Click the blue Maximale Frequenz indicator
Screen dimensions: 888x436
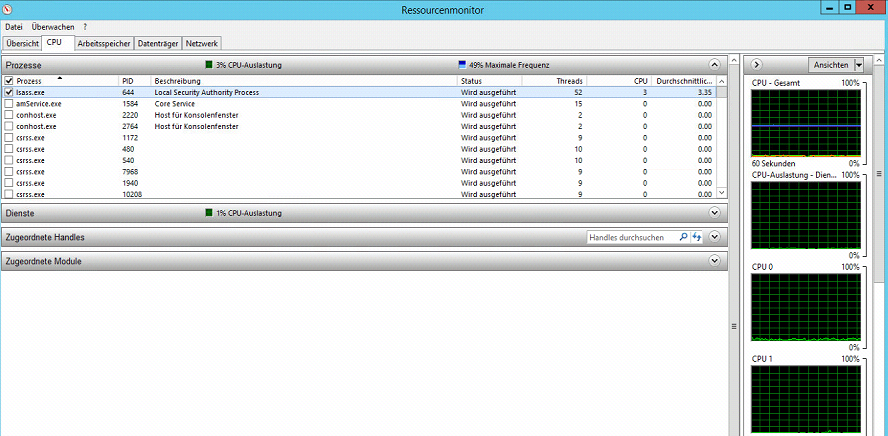[x=462, y=65]
